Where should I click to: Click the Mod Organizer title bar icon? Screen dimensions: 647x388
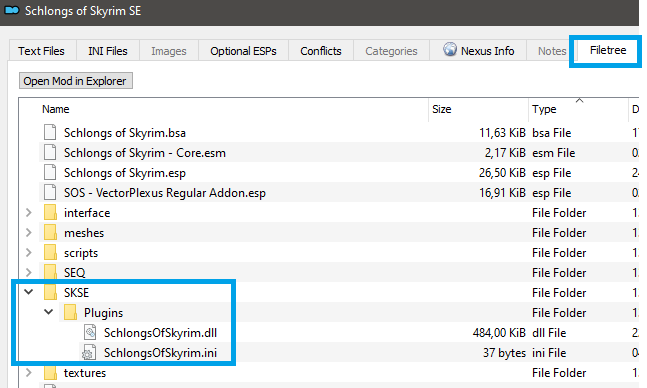(x=12, y=10)
